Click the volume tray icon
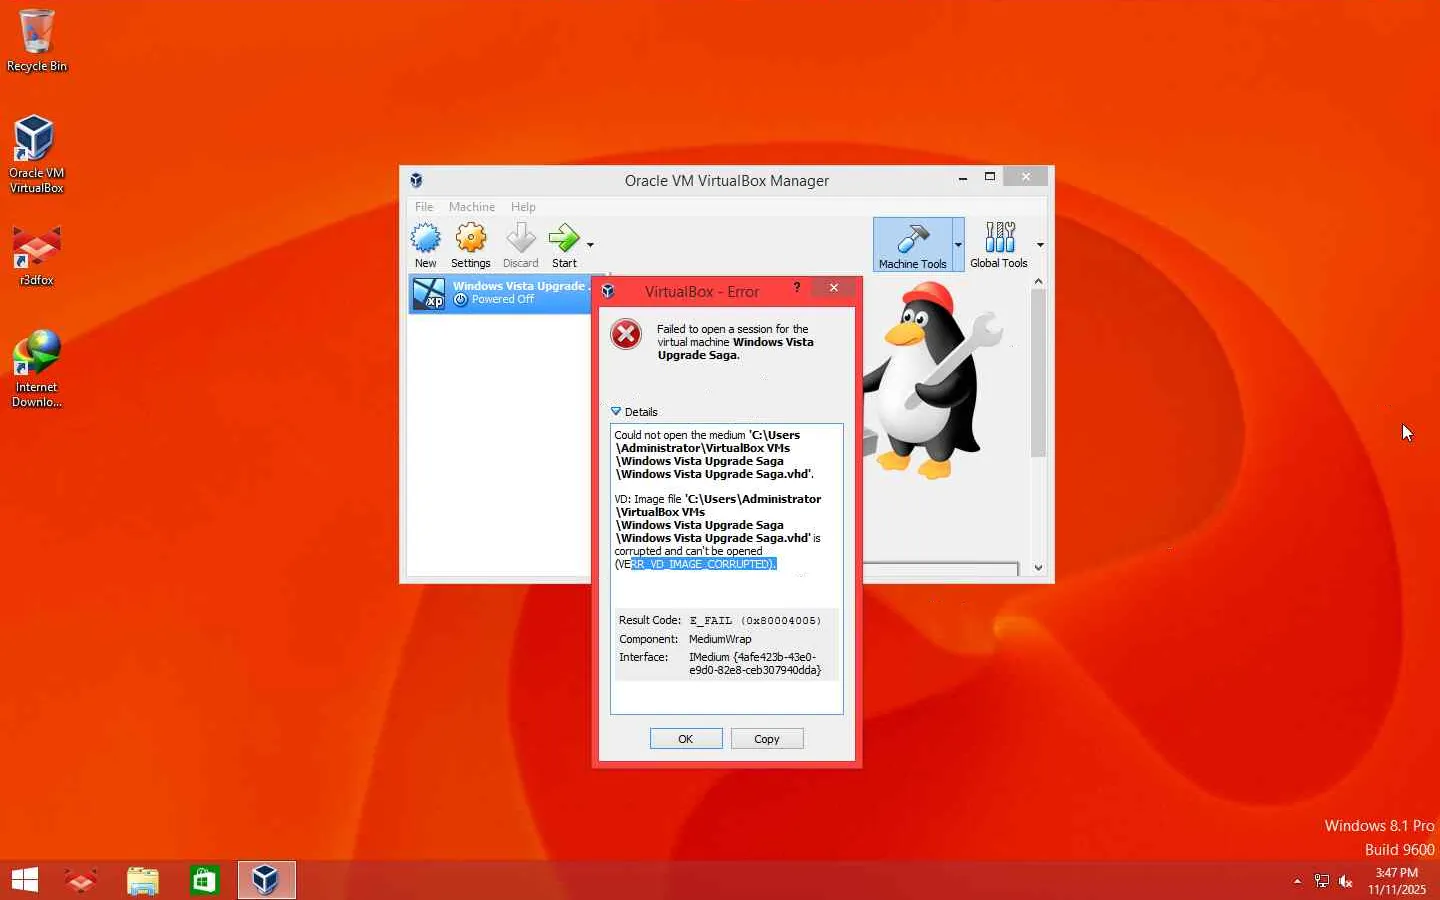Image resolution: width=1440 pixels, height=900 pixels. [1346, 881]
